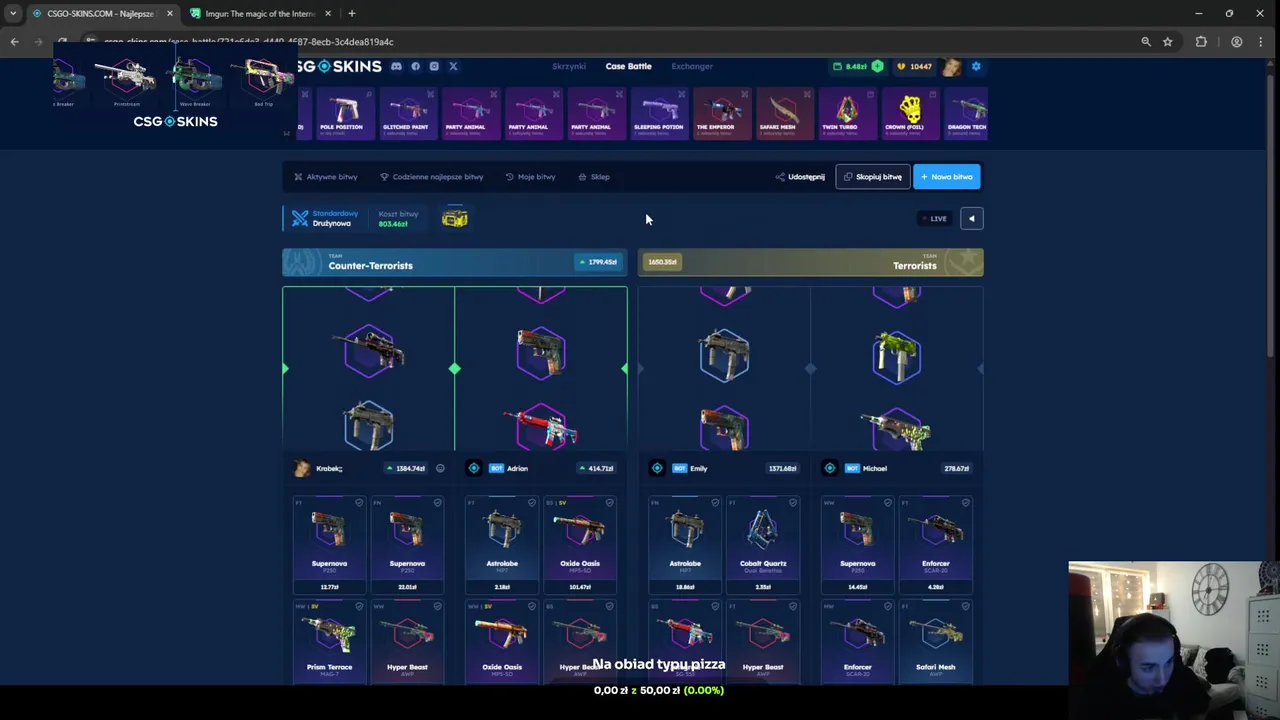Image resolution: width=1280 pixels, height=720 pixels.
Task: Click shield icon on Michael's 4.28zł Enforcer card
Action: point(965,503)
